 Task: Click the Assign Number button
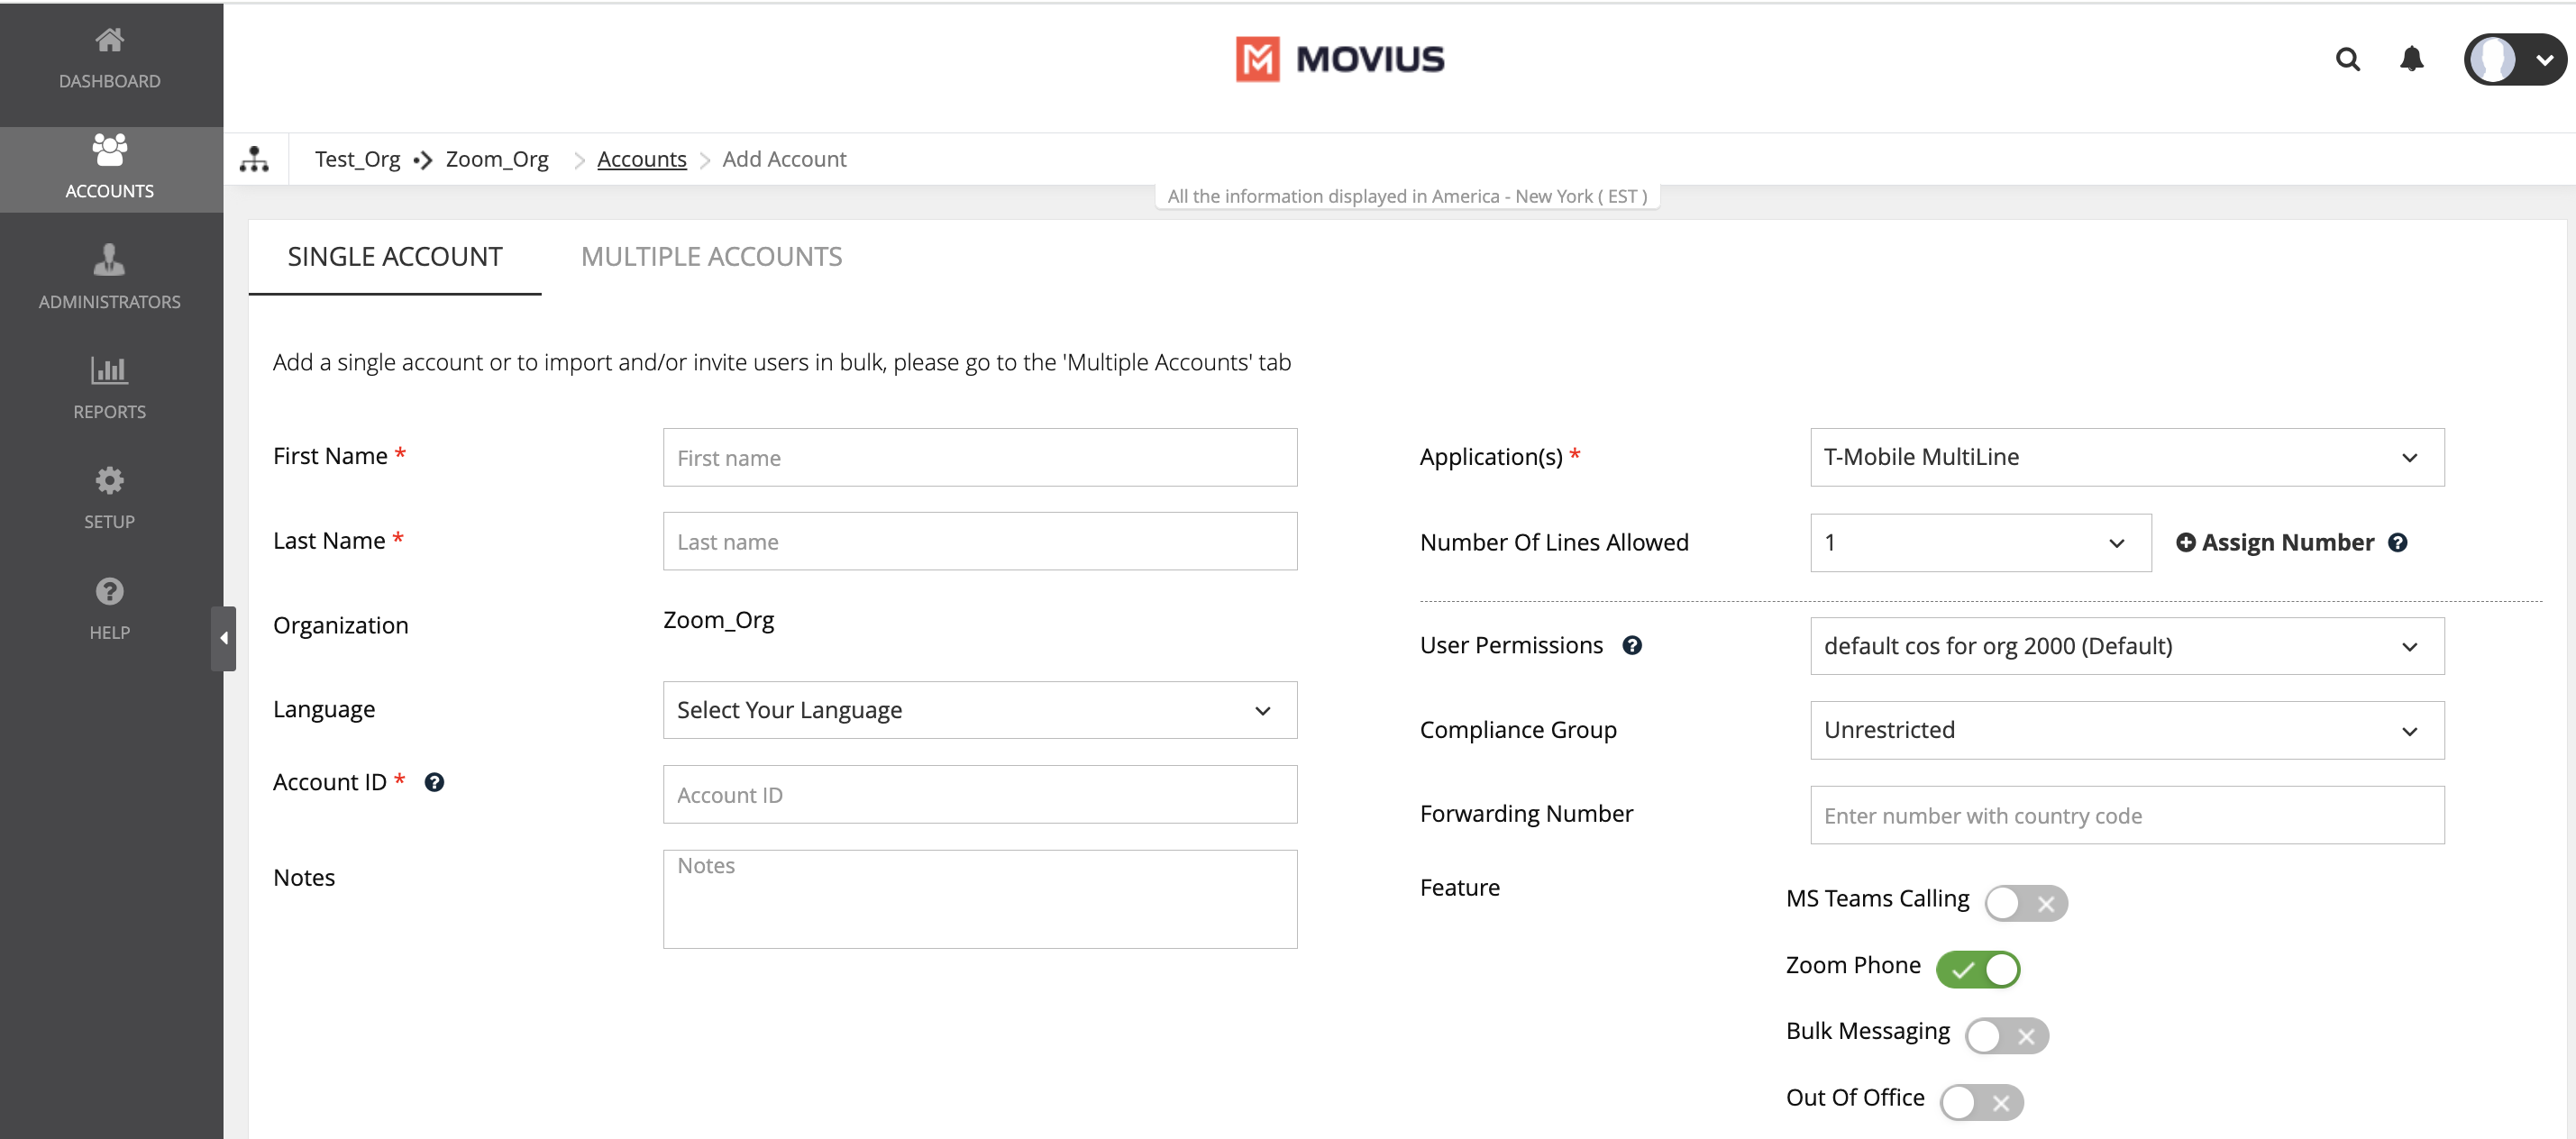coord(2275,543)
